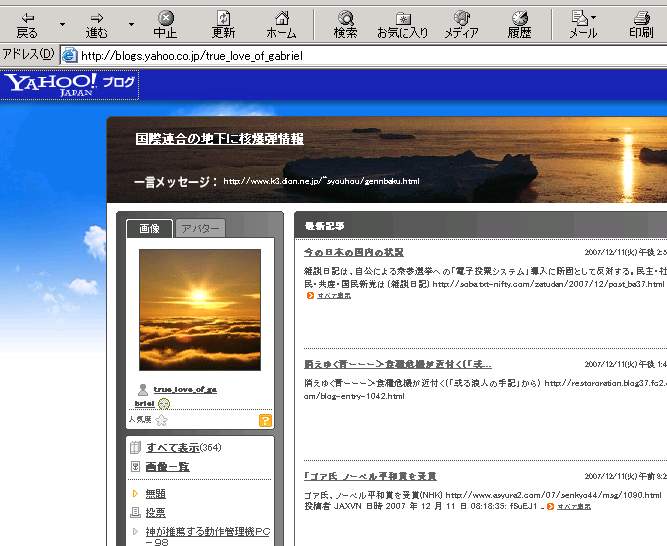Click すべて表示 link after fSuEJ1 text
This screenshot has height=546, width=667.
pos(574,506)
